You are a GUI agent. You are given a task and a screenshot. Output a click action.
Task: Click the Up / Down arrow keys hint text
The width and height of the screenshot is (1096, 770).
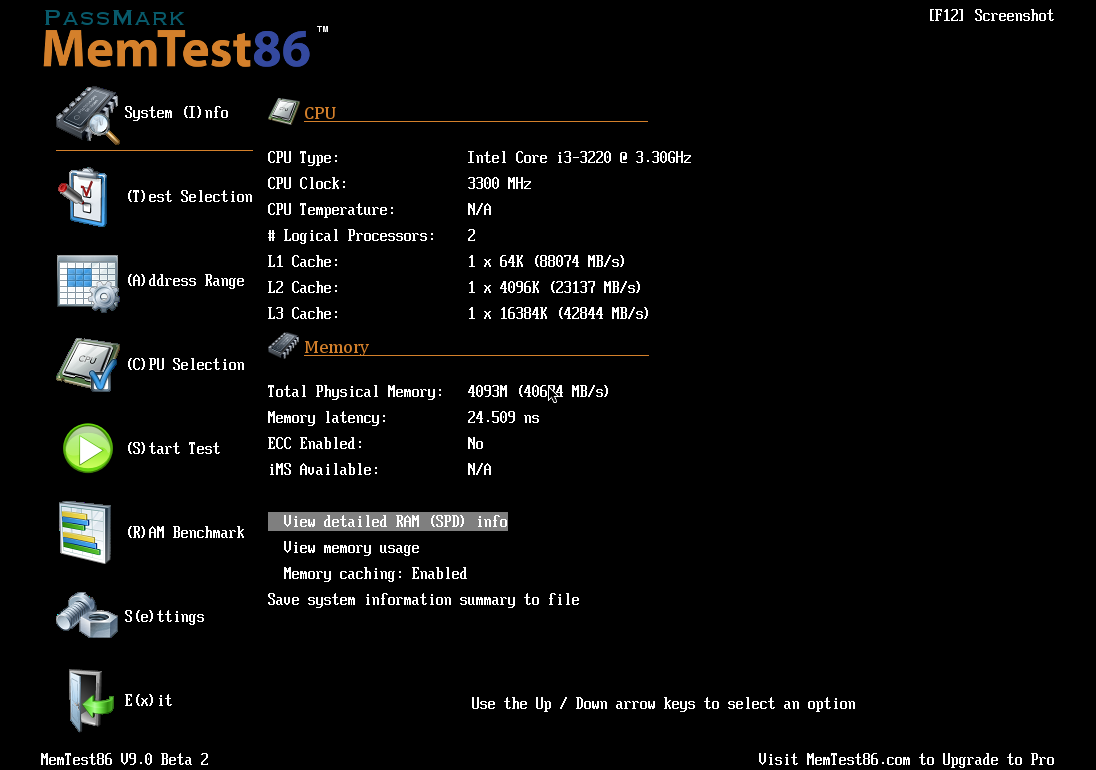point(663,704)
